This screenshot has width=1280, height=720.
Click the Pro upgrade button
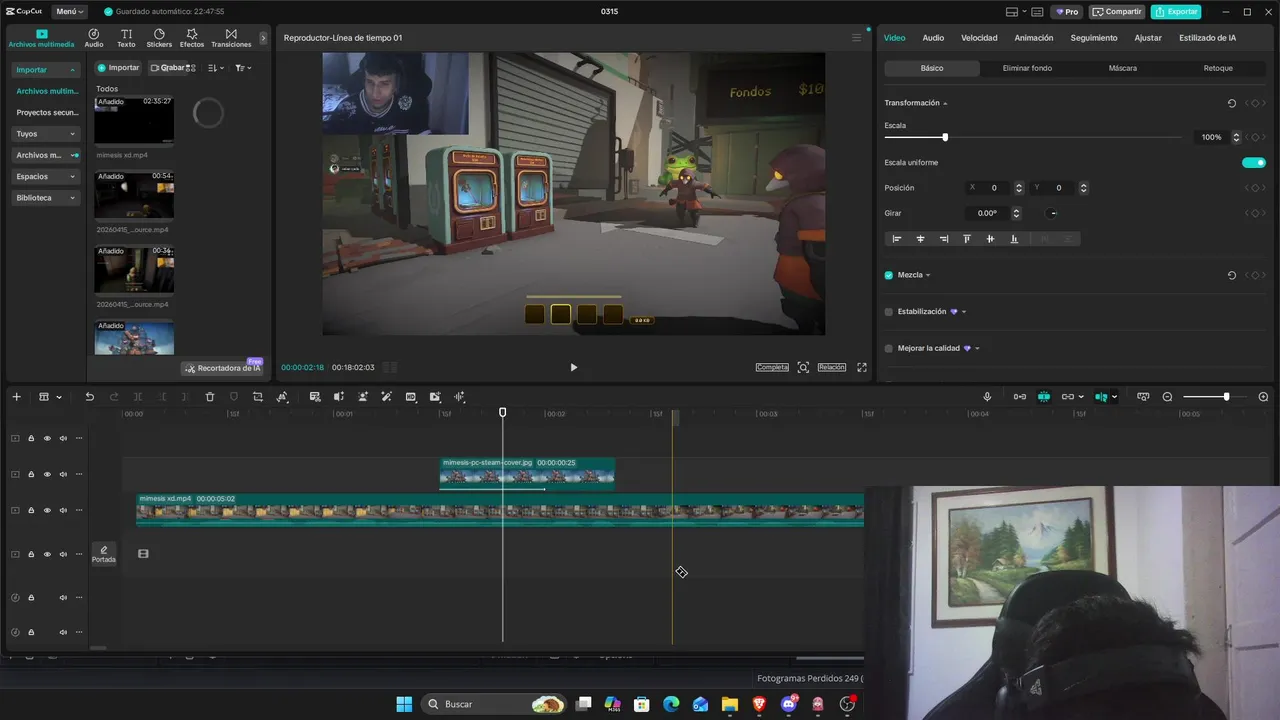(1067, 12)
